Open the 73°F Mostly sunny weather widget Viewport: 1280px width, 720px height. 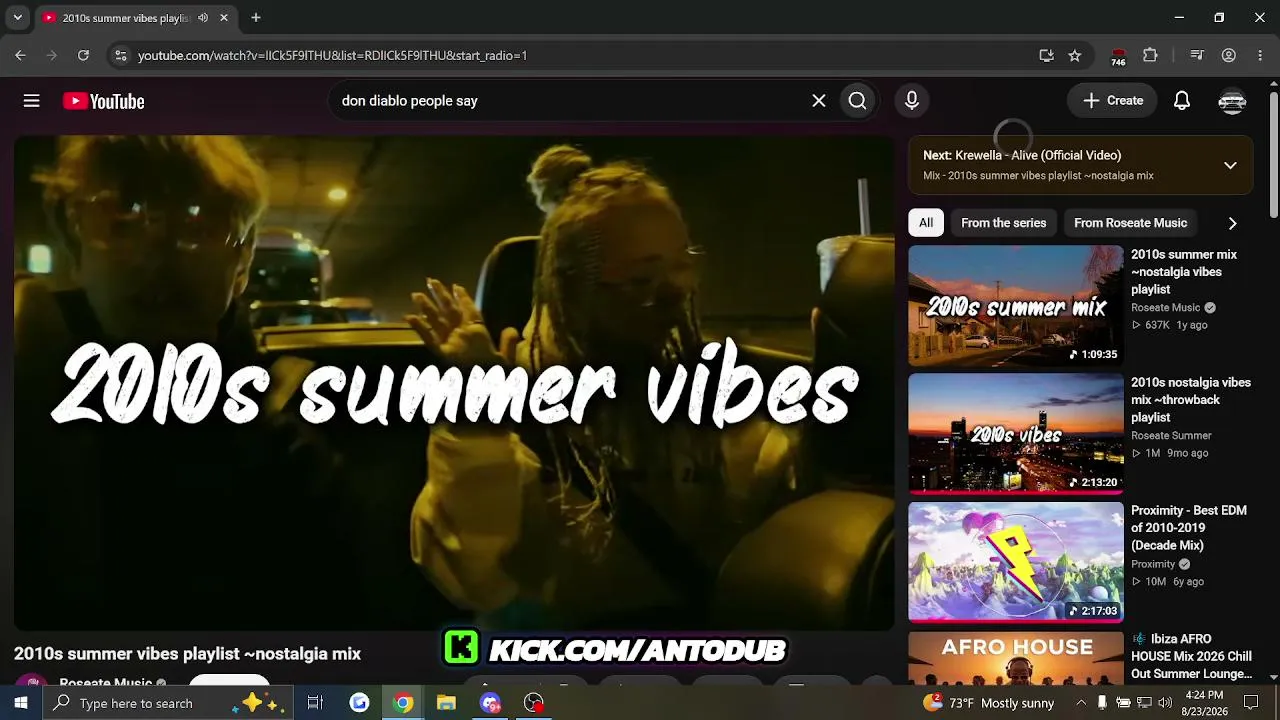(x=988, y=703)
